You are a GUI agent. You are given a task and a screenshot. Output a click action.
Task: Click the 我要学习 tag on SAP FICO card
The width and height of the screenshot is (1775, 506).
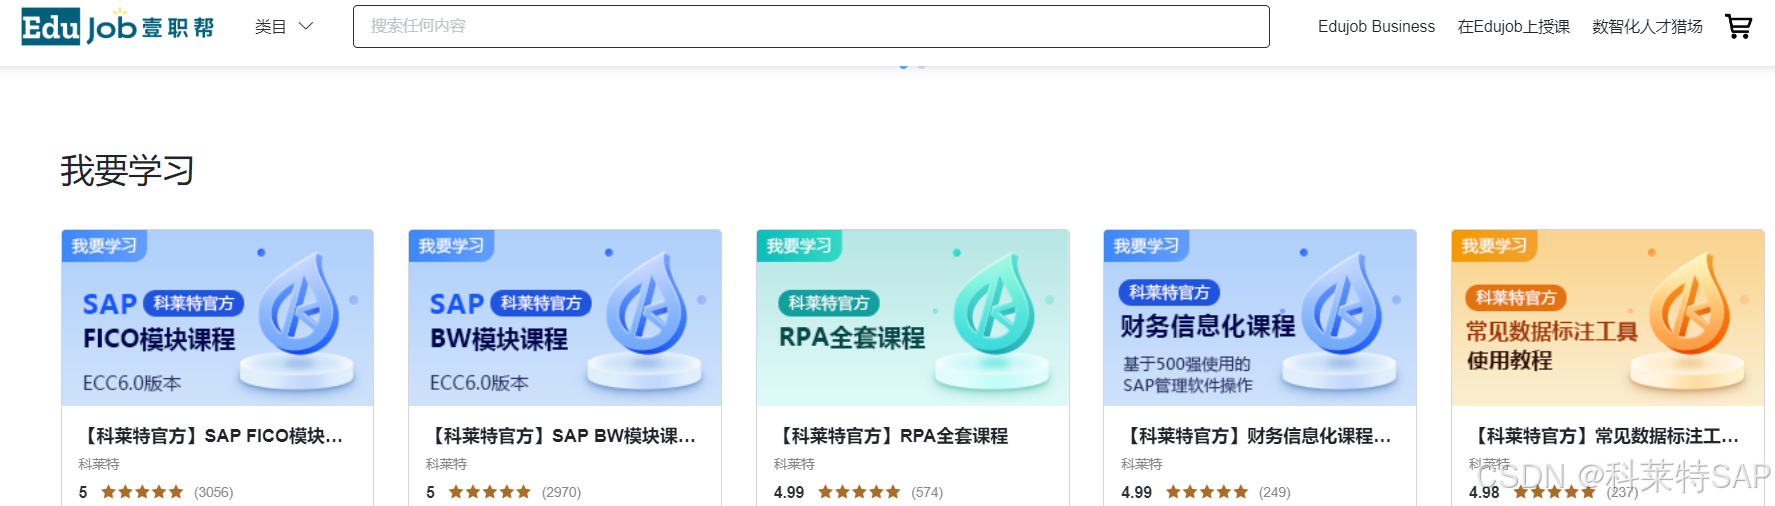pyautogui.click(x=104, y=246)
